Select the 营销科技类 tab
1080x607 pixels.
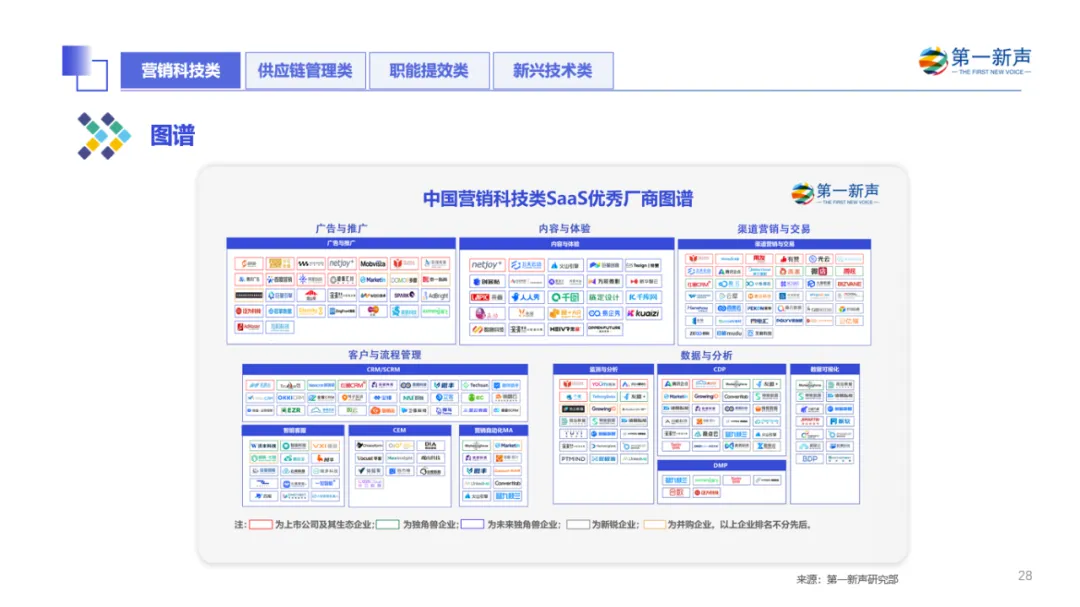pos(180,70)
